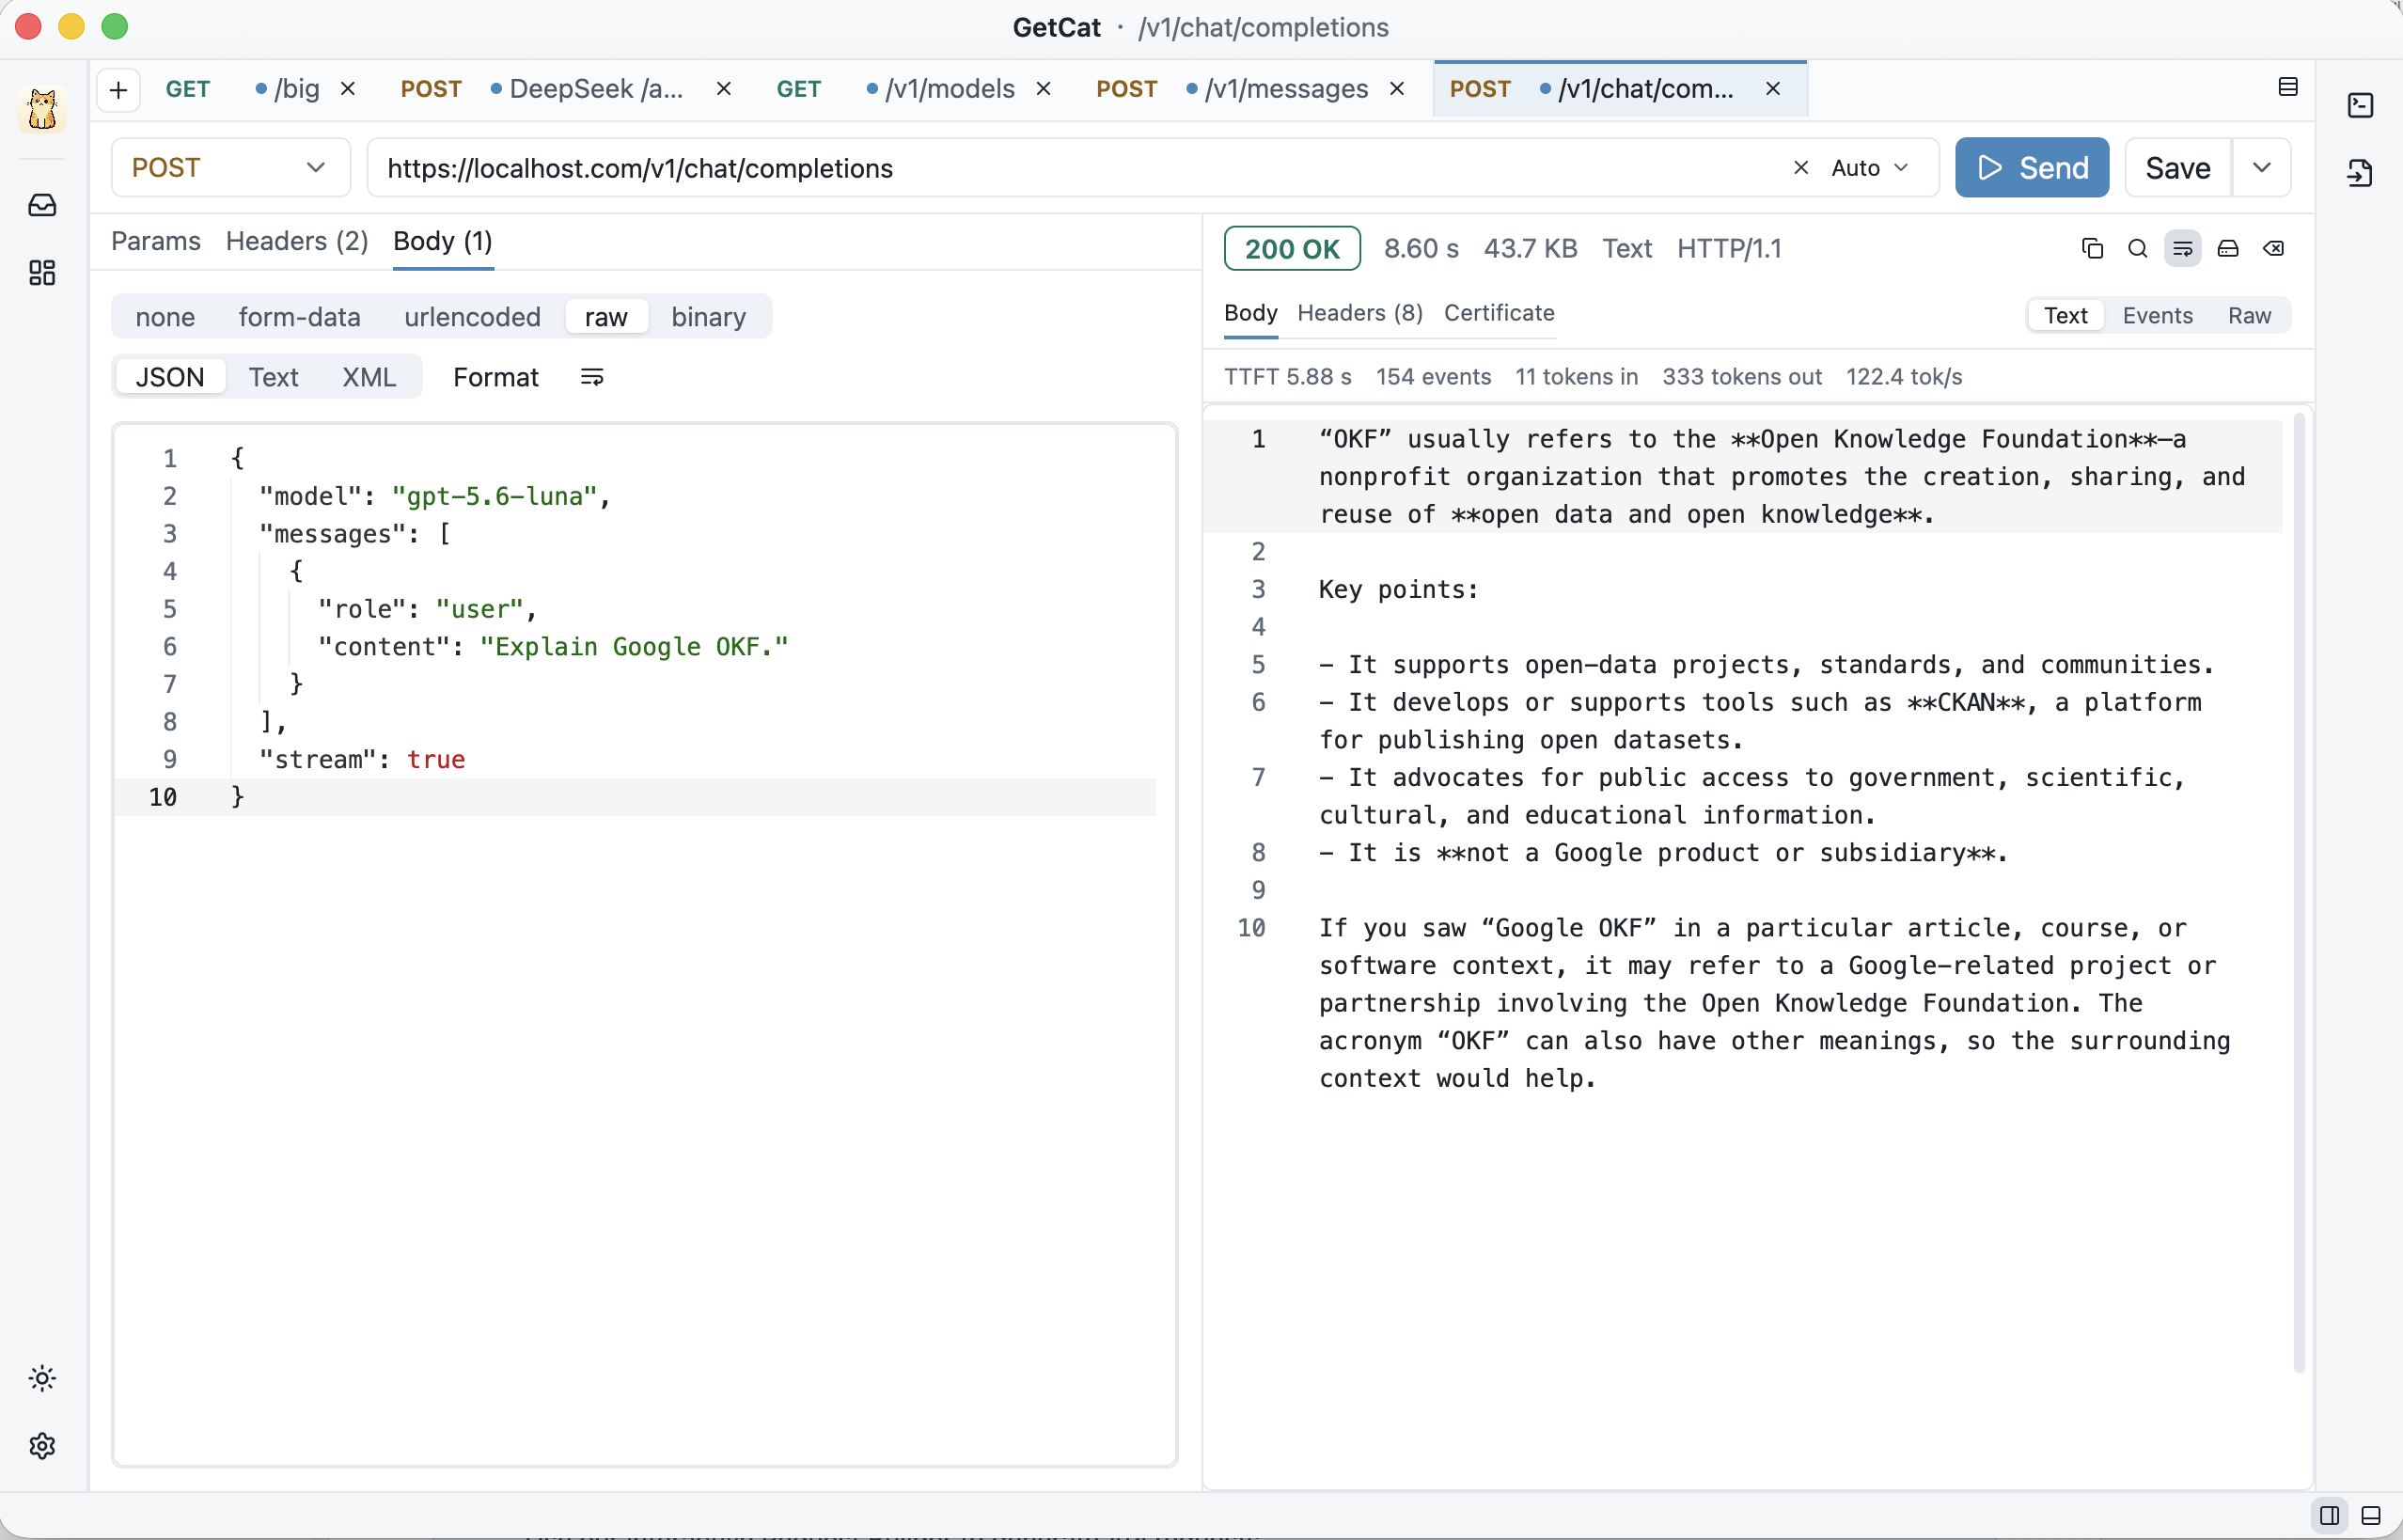Select XML body language

[x=369, y=377]
